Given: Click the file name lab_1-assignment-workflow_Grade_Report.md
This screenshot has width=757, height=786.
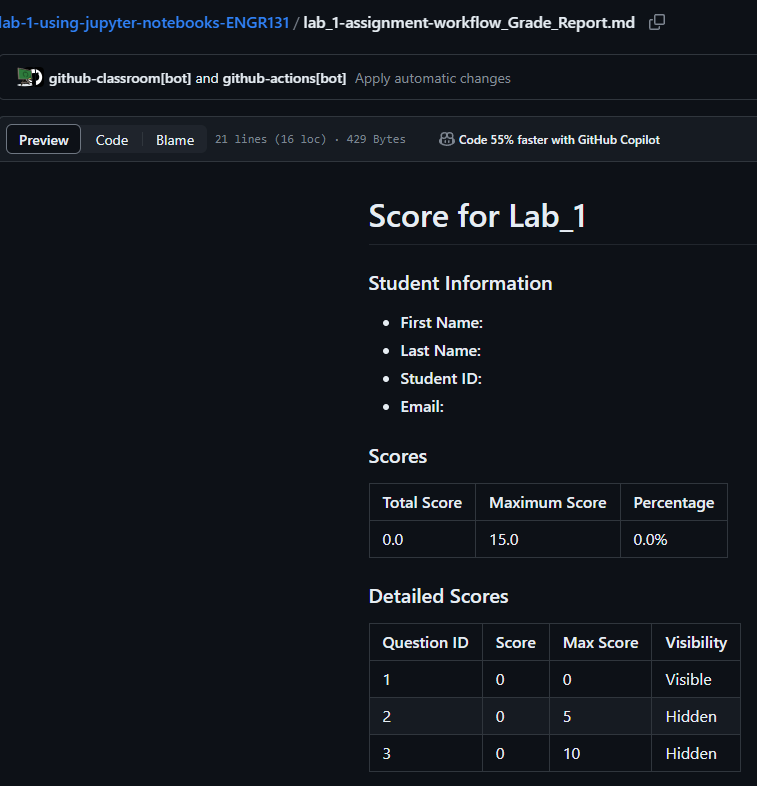Looking at the screenshot, I should [x=469, y=23].
